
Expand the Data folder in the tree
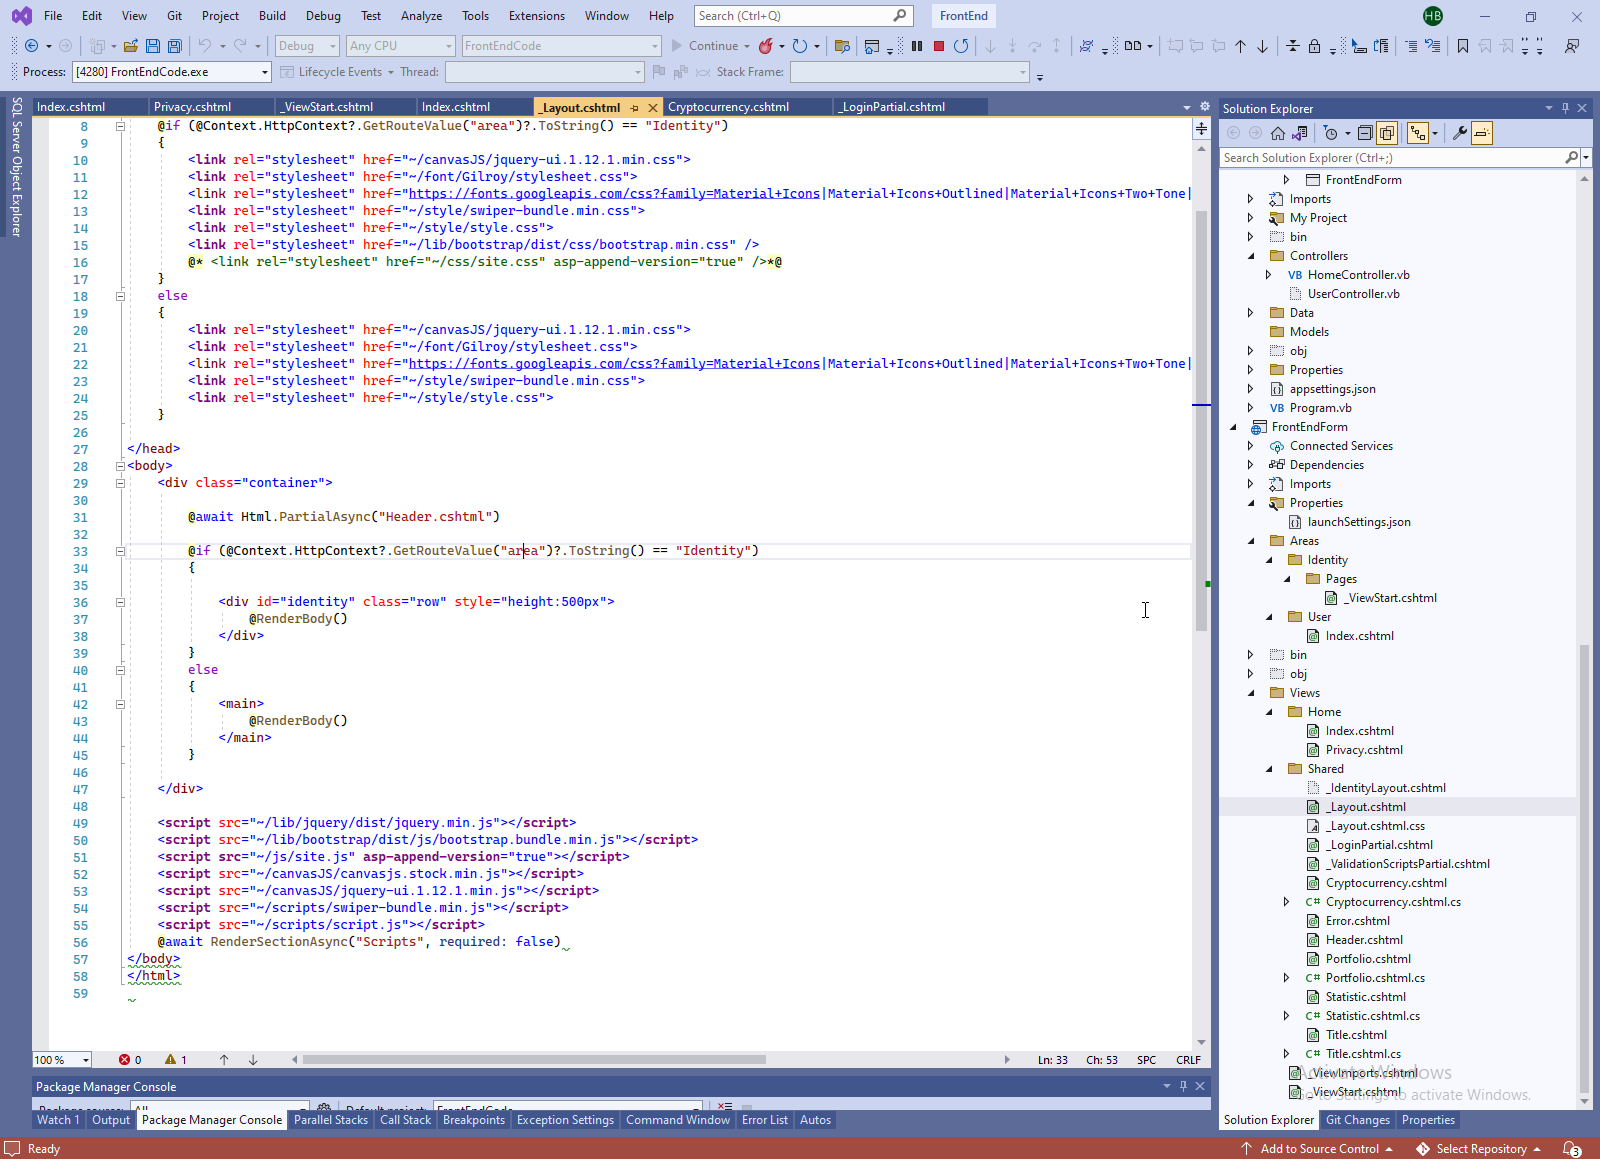coord(1251,313)
